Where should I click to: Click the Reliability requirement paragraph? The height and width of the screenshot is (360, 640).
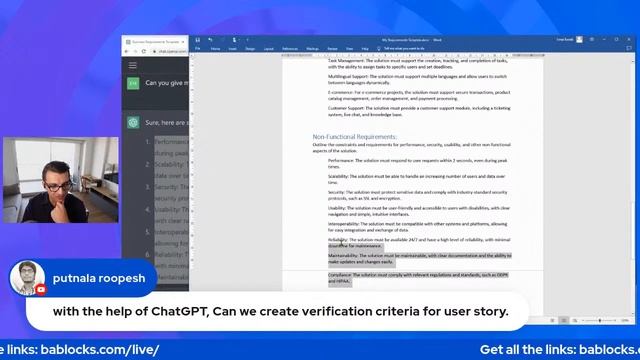[419, 243]
